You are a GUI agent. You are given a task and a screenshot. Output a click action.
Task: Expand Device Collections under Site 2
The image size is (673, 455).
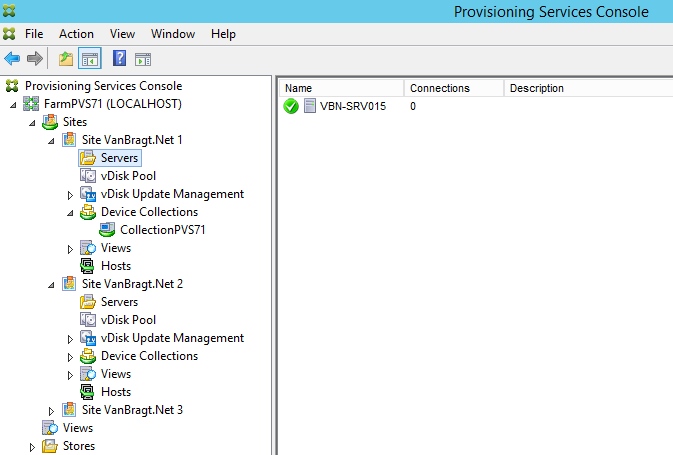coord(70,357)
